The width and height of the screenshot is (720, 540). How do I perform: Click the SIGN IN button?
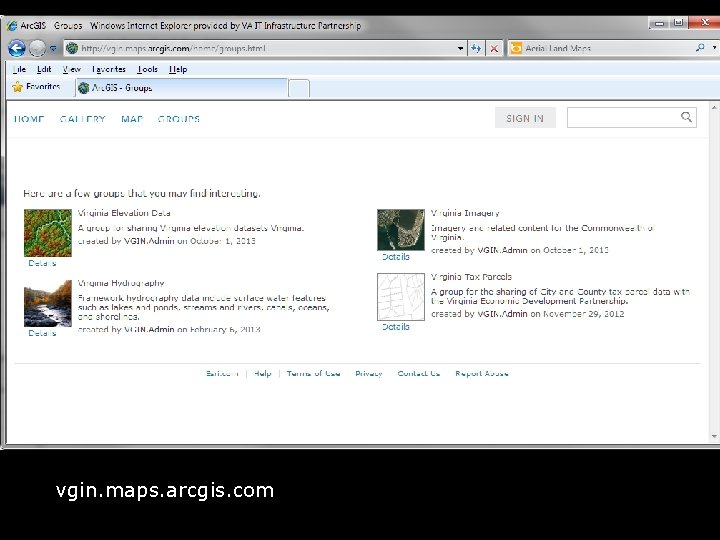point(525,118)
